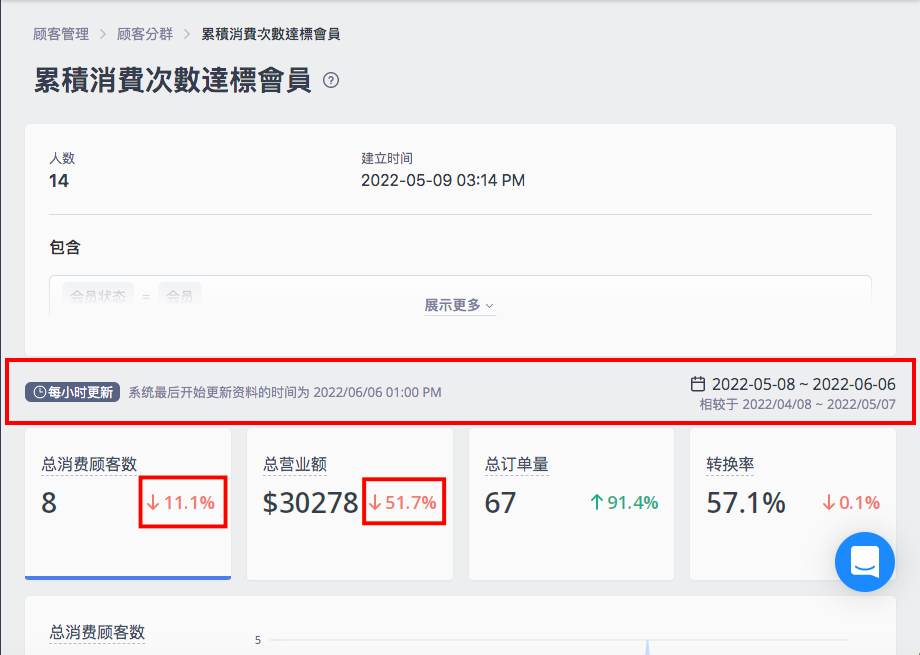Image resolution: width=920 pixels, height=655 pixels.
Task: Click the 0.1% decrease indicator
Action: (851, 502)
